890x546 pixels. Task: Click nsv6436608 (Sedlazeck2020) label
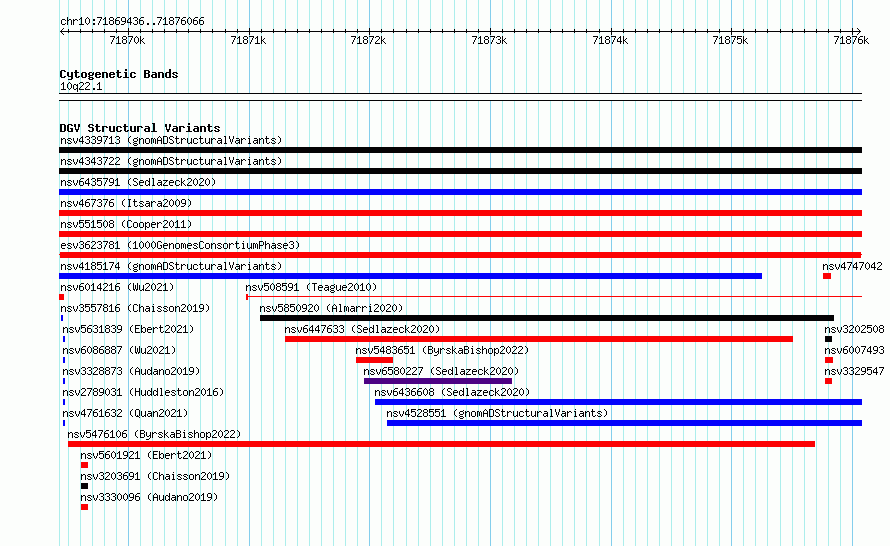(x=452, y=392)
